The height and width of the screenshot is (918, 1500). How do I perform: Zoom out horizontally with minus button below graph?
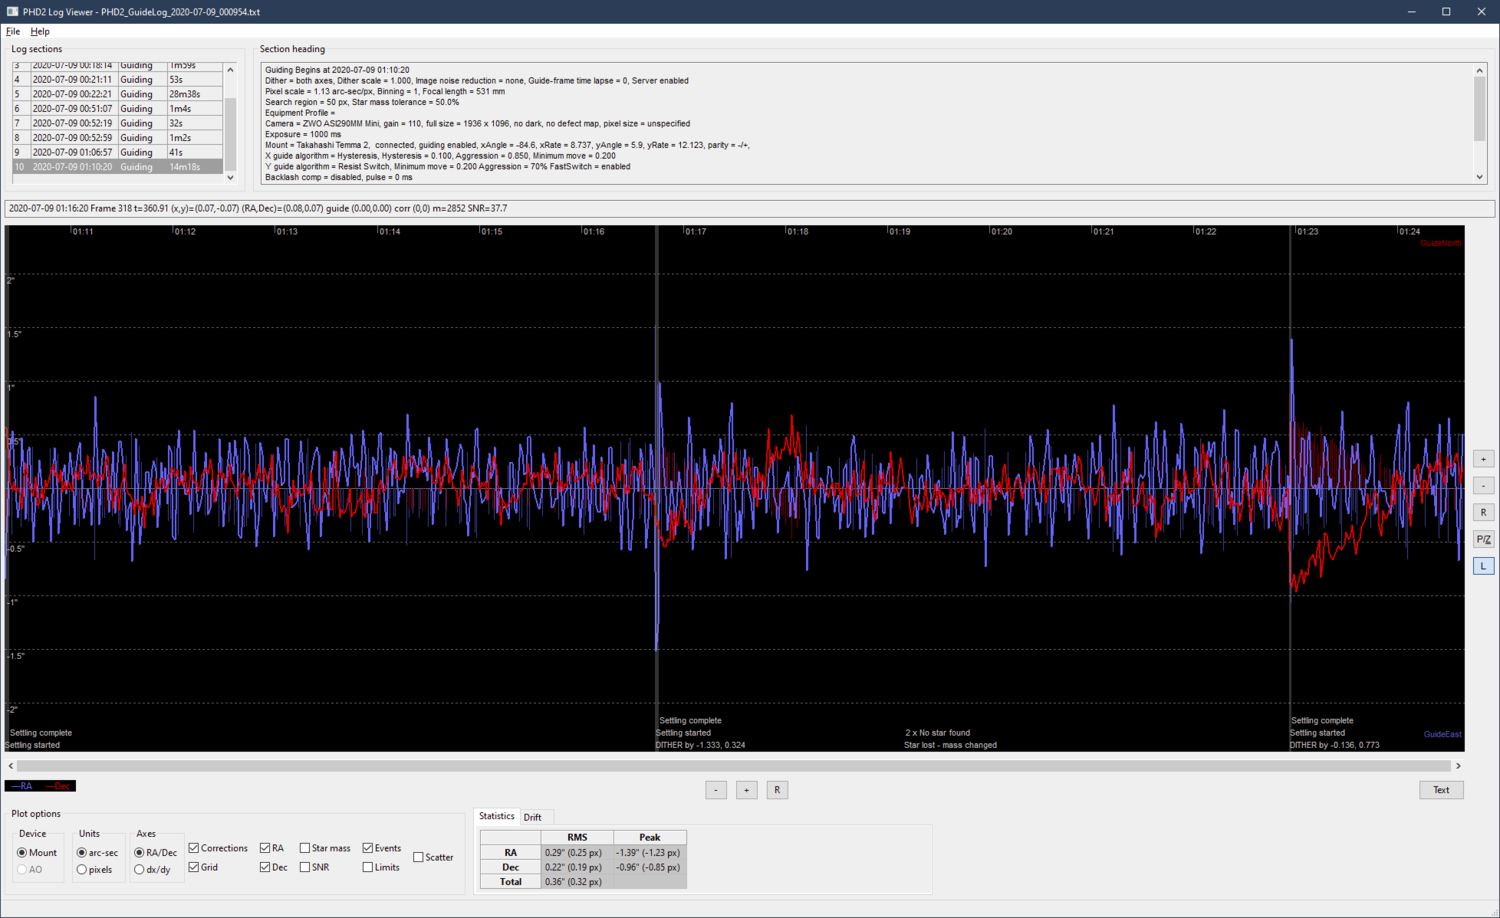[716, 790]
